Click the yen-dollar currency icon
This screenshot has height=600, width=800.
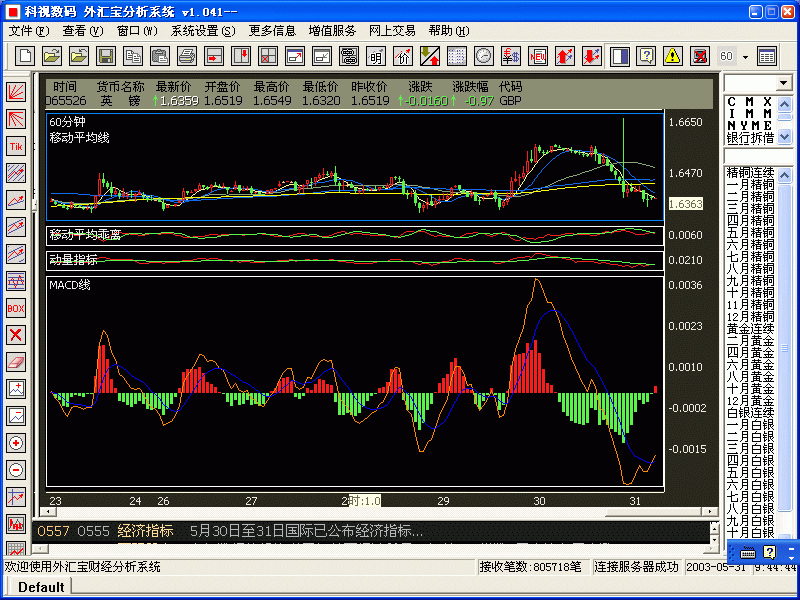[x=511, y=56]
